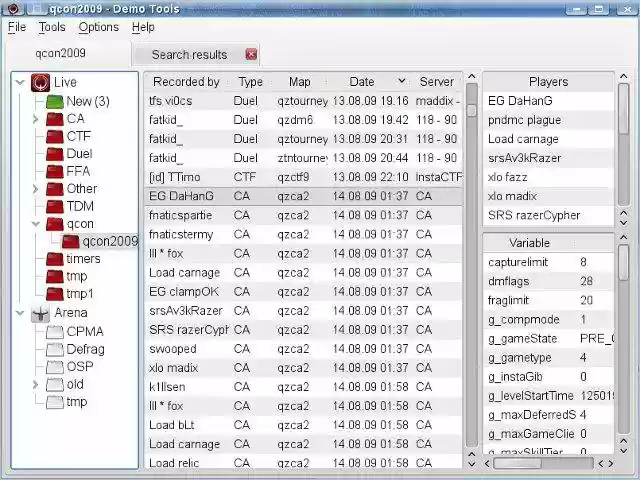Select the fnaticspartie demo row
640x480 pixels.
point(304,215)
